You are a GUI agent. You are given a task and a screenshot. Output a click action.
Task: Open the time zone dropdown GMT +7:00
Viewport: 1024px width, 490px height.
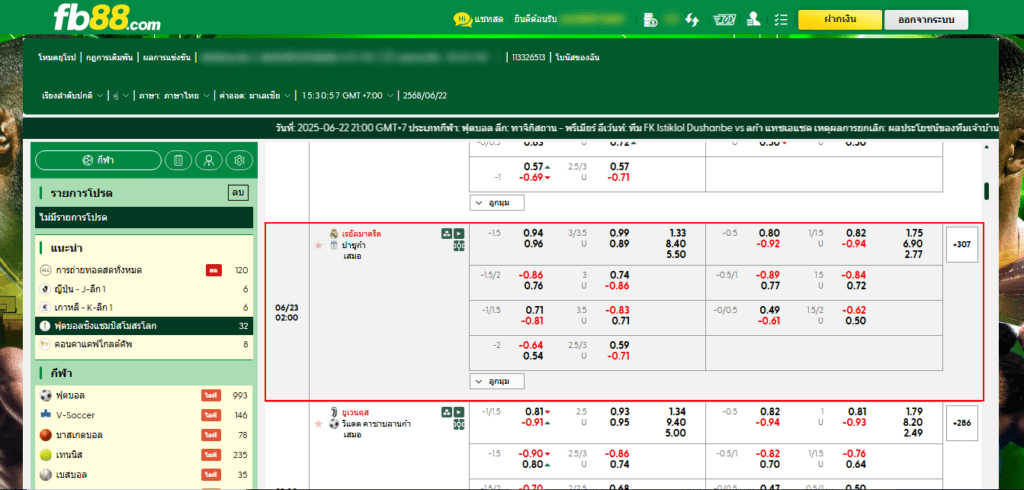(x=347, y=95)
